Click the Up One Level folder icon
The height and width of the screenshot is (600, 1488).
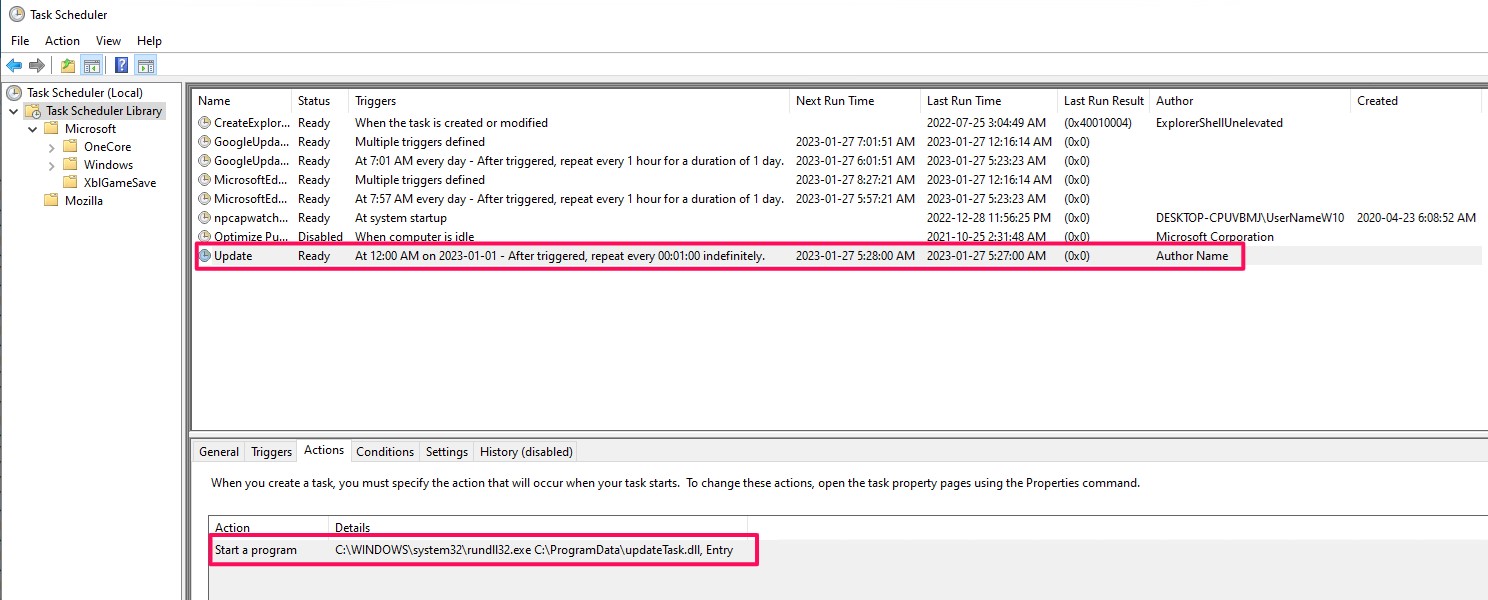tap(67, 66)
